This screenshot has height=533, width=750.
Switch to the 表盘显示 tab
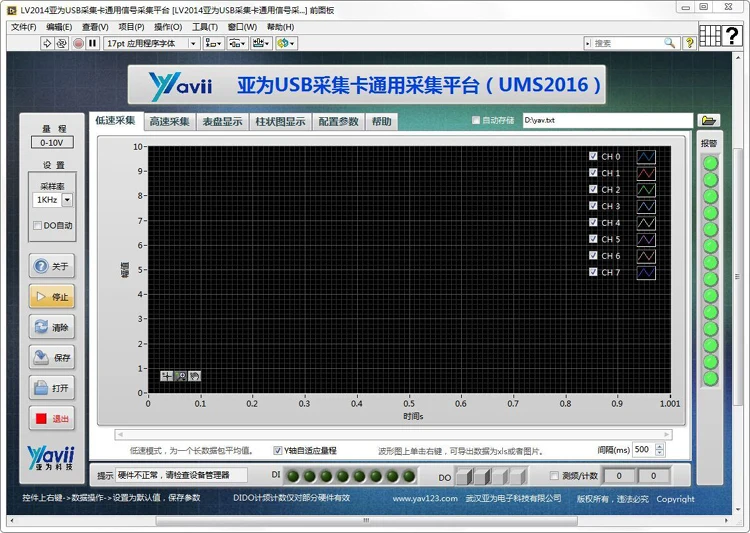pos(222,122)
